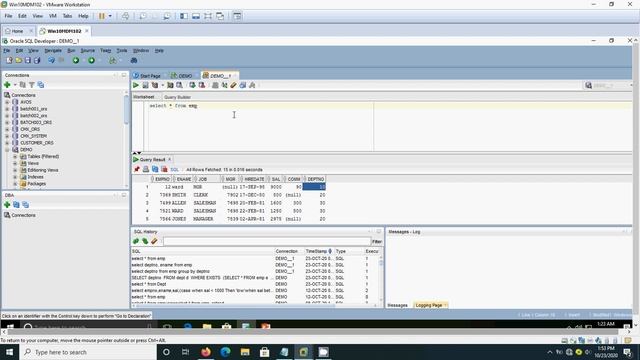640x360 pixels.
Task: Select the Views node under DEMO
Action: (33, 163)
